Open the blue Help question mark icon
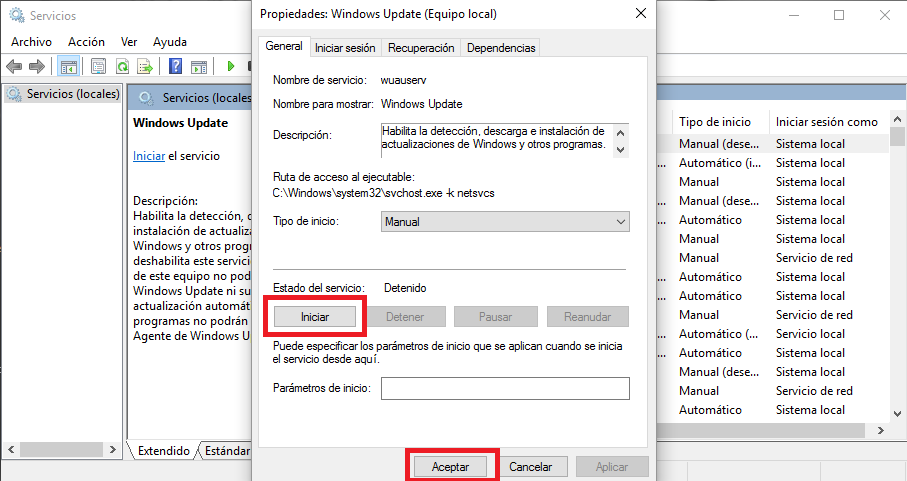Screen dimensions: 907x481 click(175, 66)
